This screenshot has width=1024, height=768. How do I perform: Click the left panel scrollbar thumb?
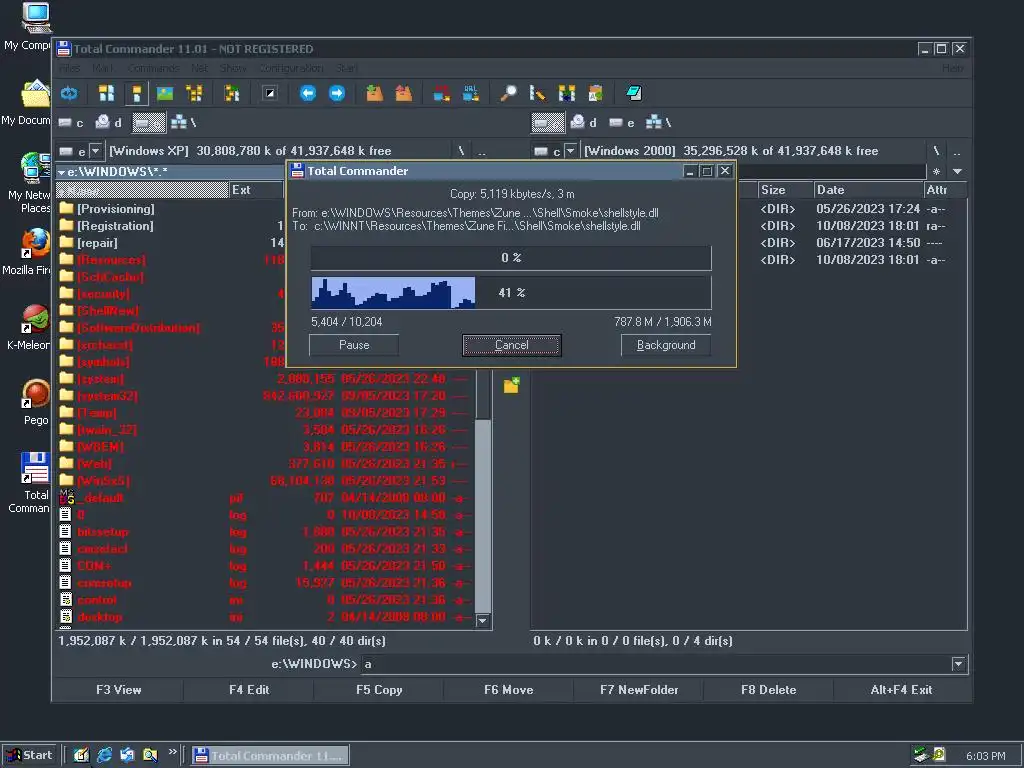click(x=483, y=515)
